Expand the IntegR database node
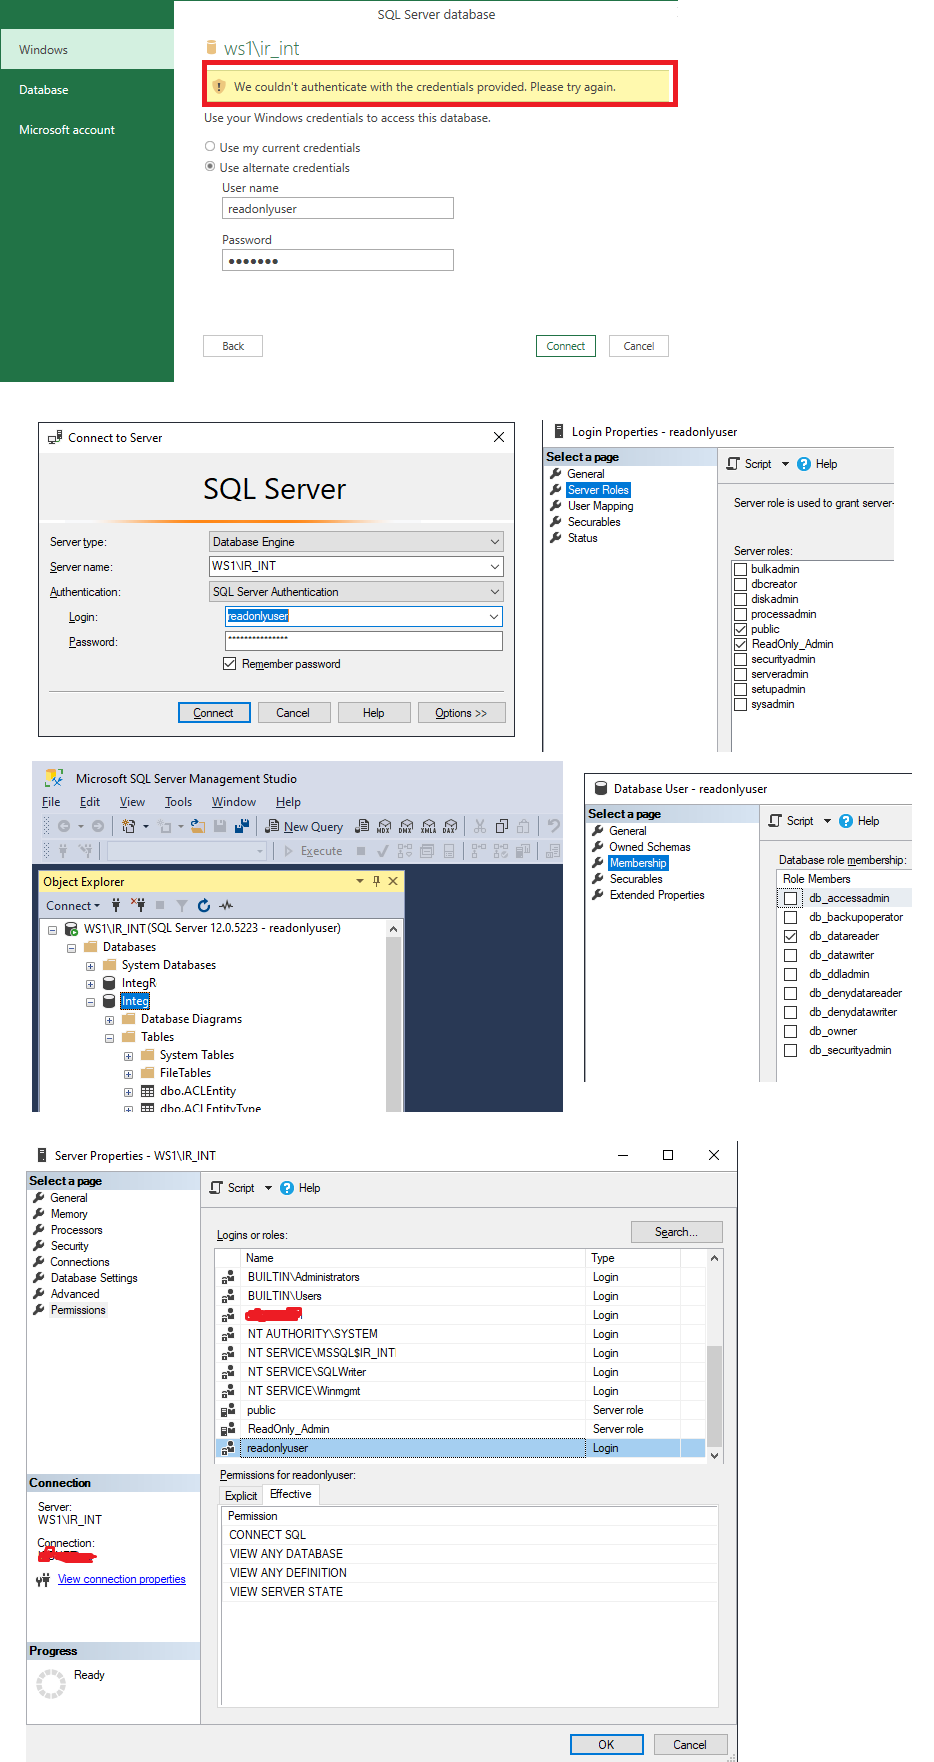934x1762 pixels. click(90, 984)
